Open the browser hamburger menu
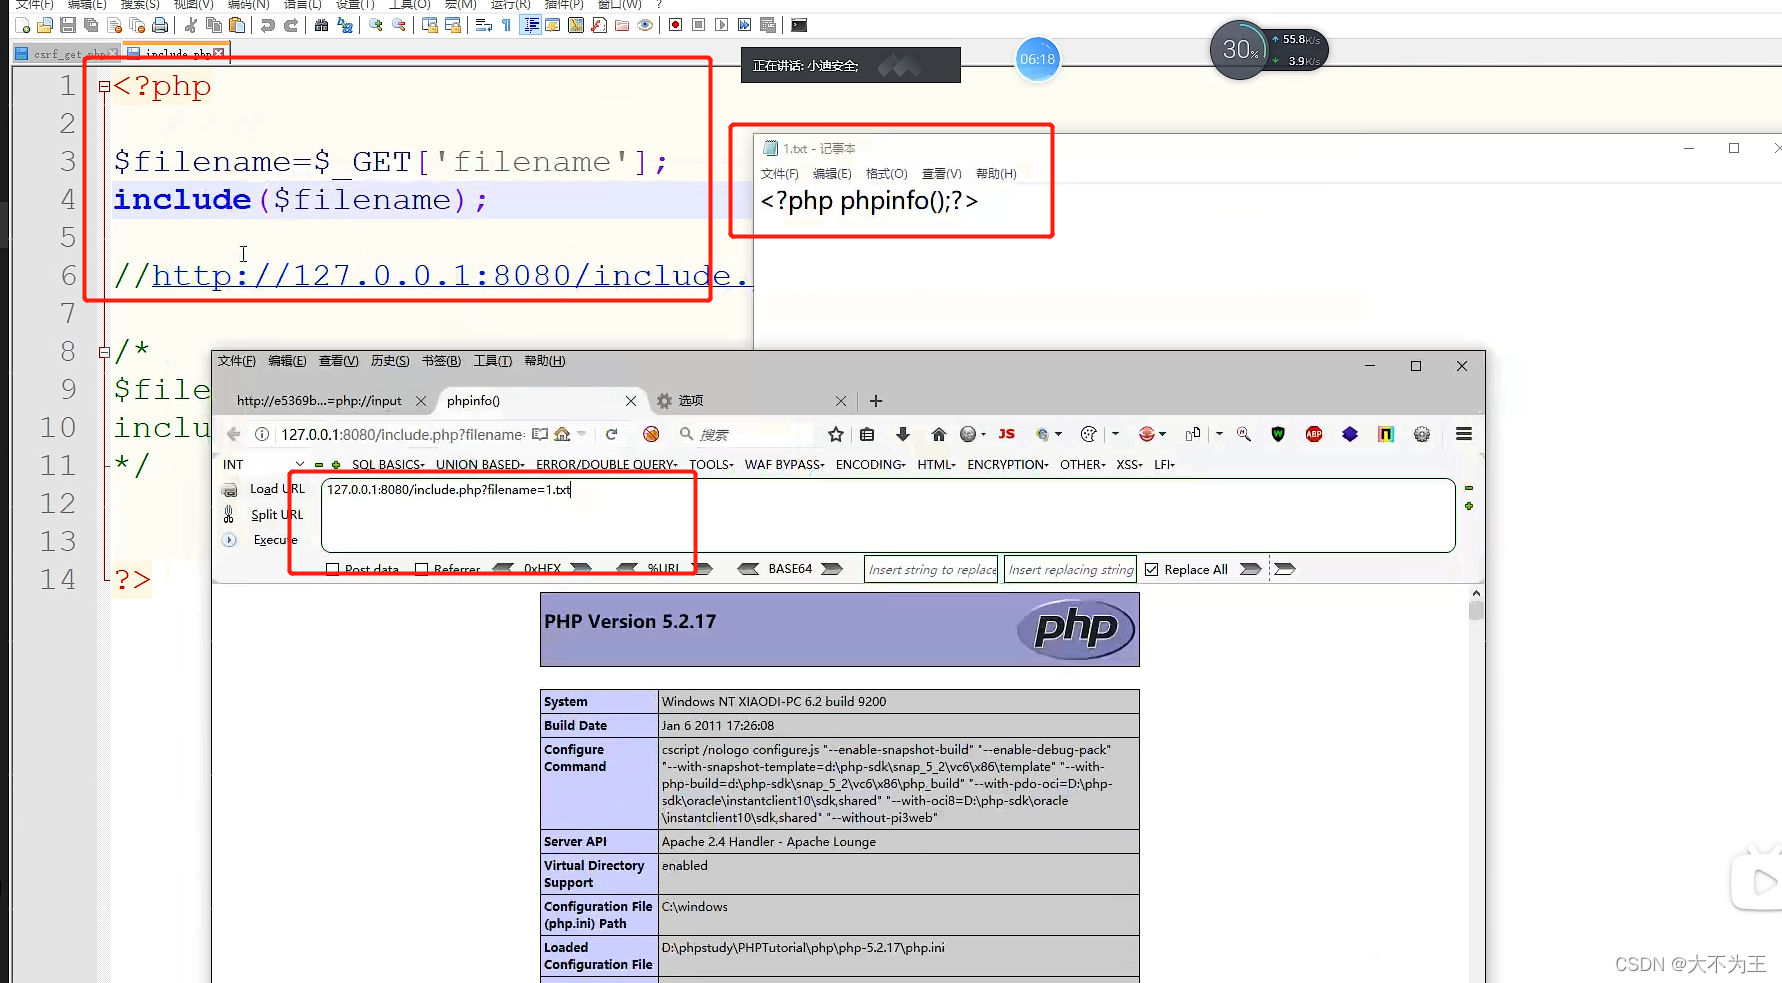The height and width of the screenshot is (983, 1782). coord(1464,434)
